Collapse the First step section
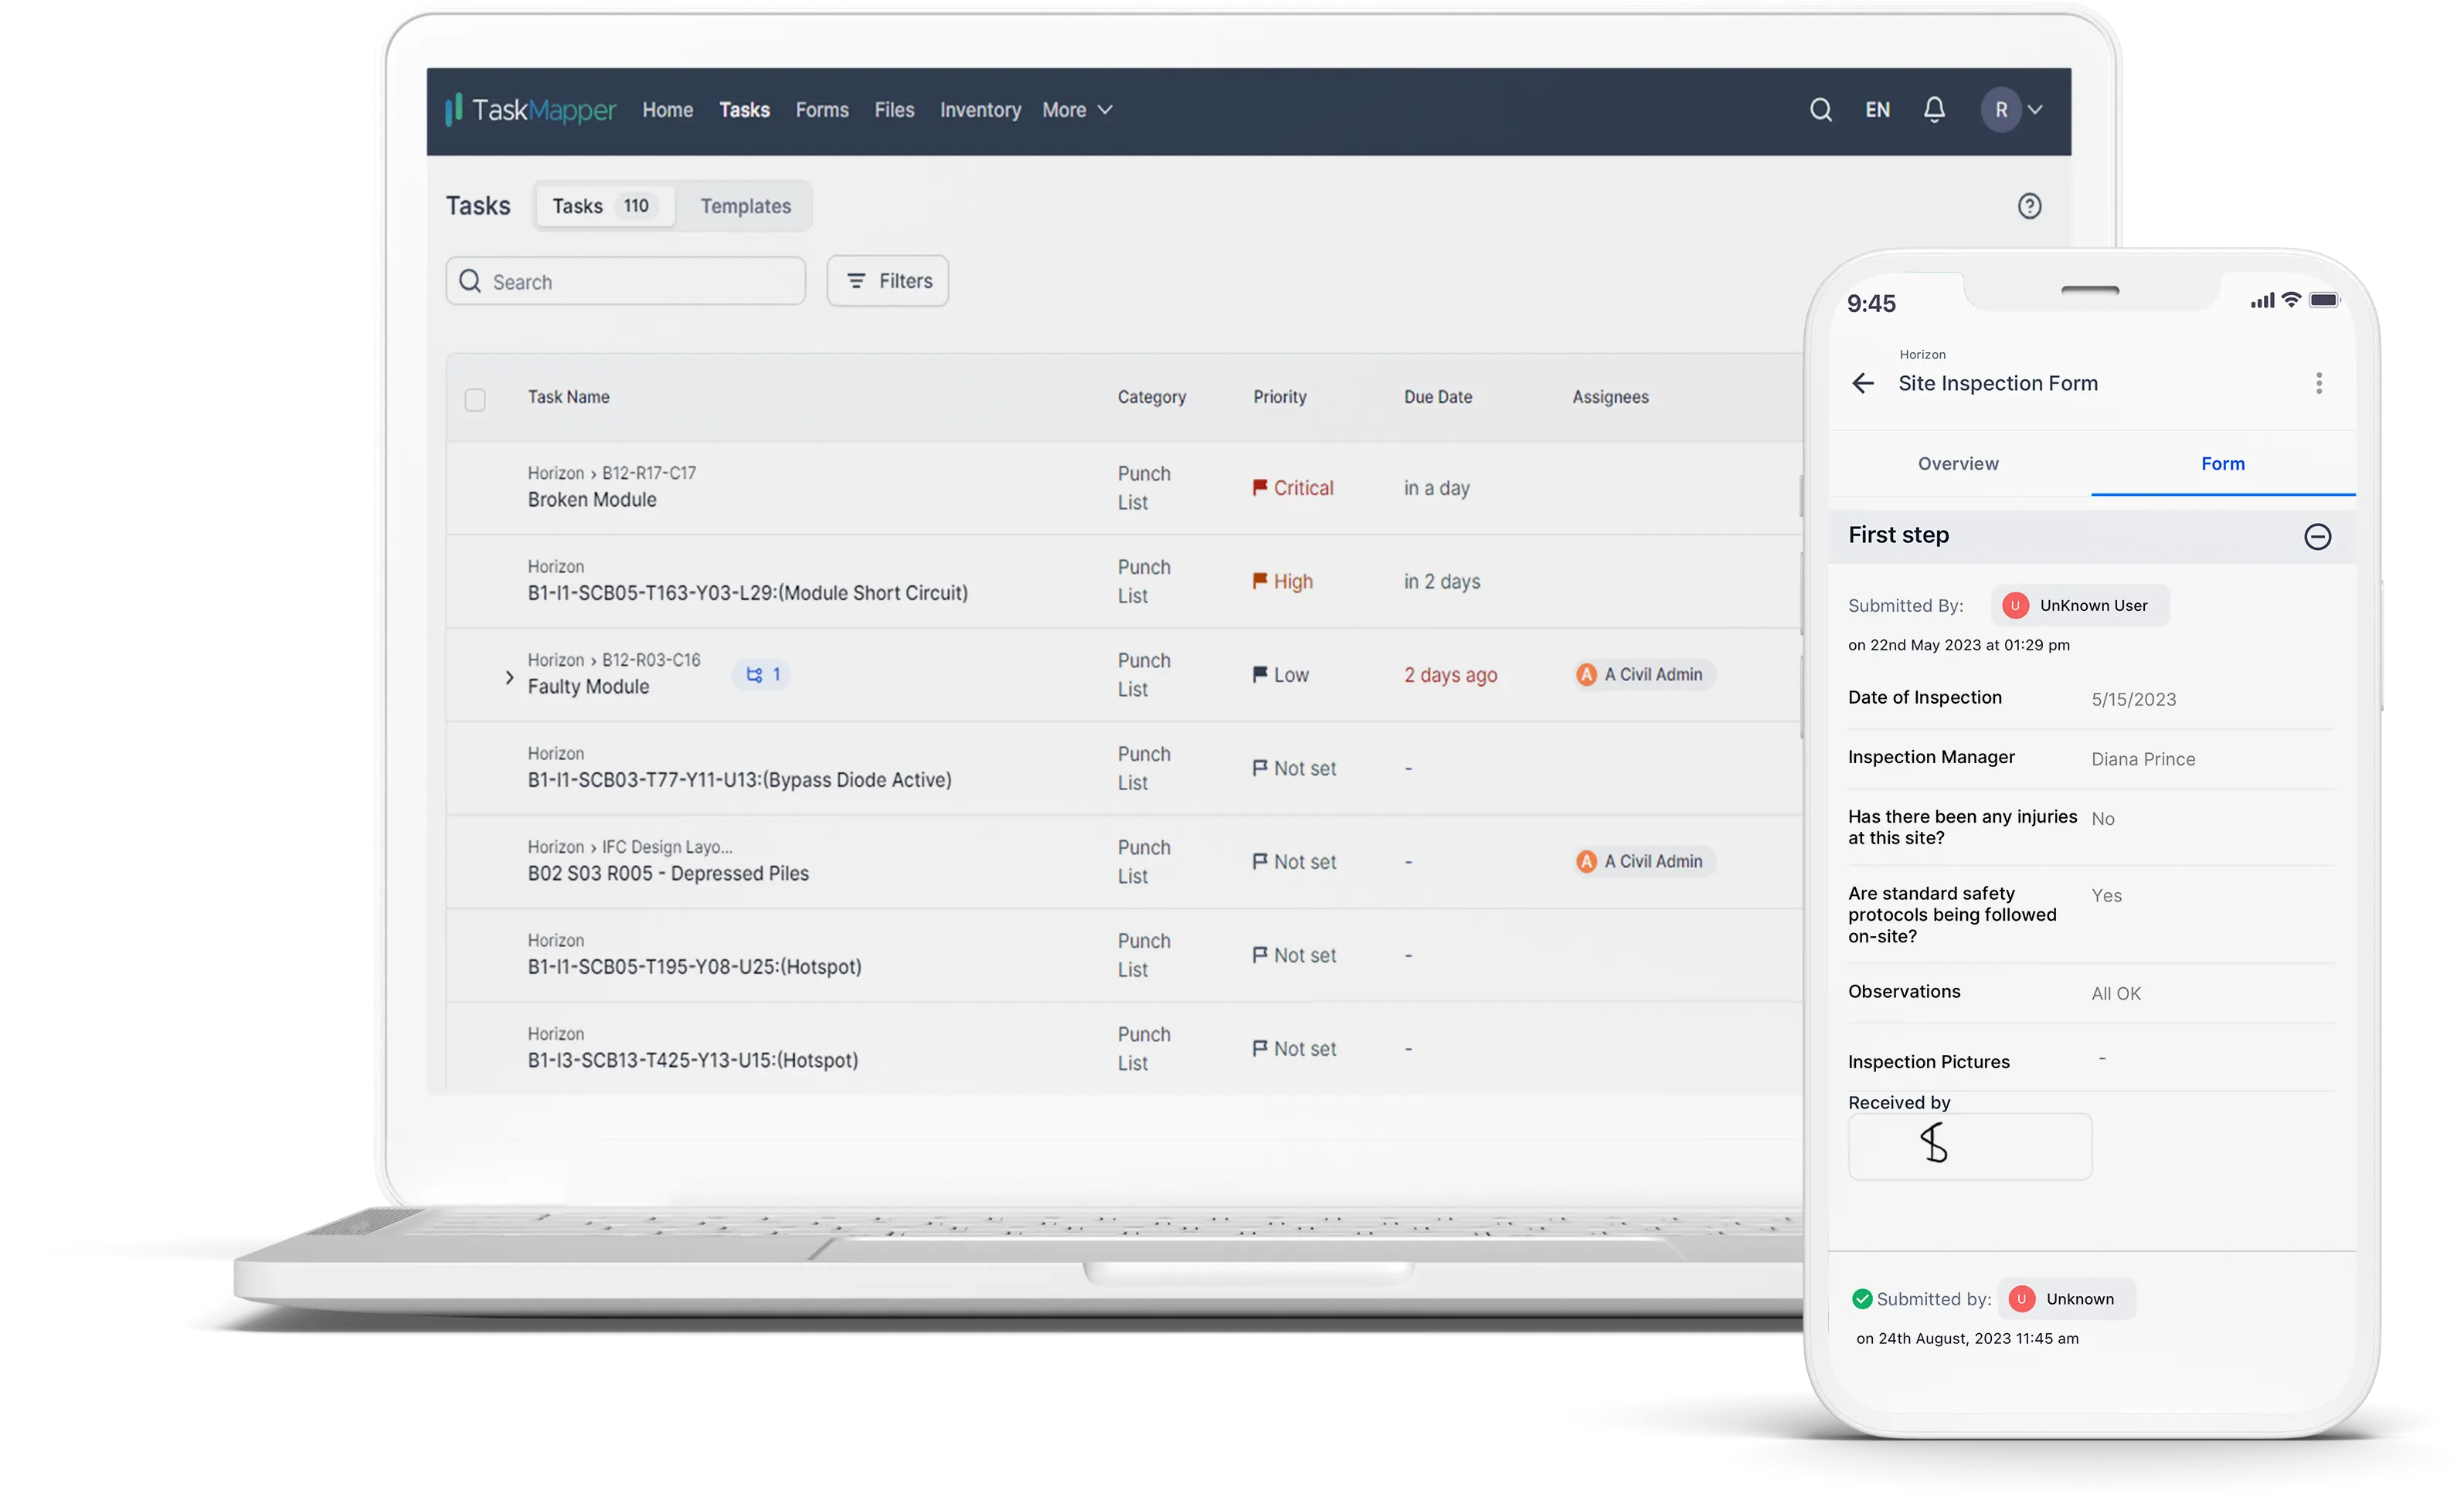The image size is (2464, 1500). (x=2317, y=537)
